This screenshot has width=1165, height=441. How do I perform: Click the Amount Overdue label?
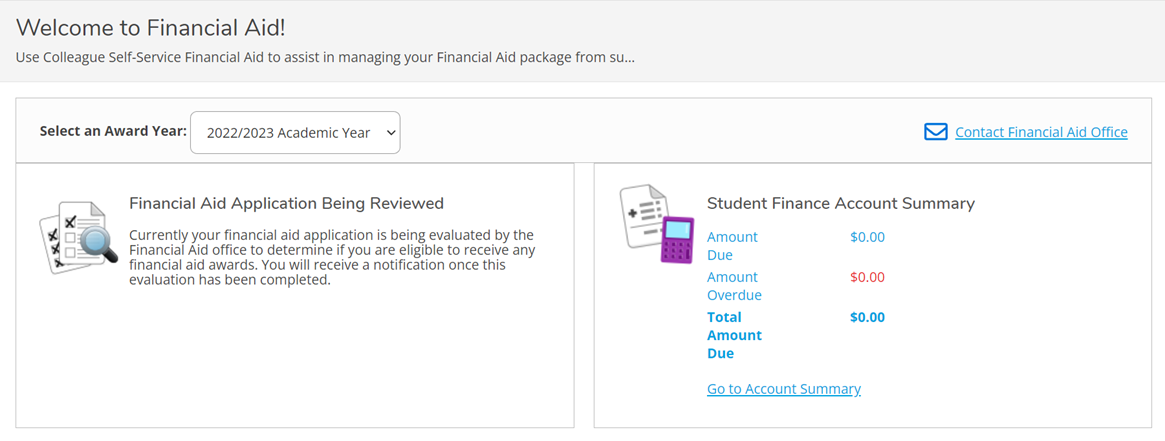coord(733,286)
